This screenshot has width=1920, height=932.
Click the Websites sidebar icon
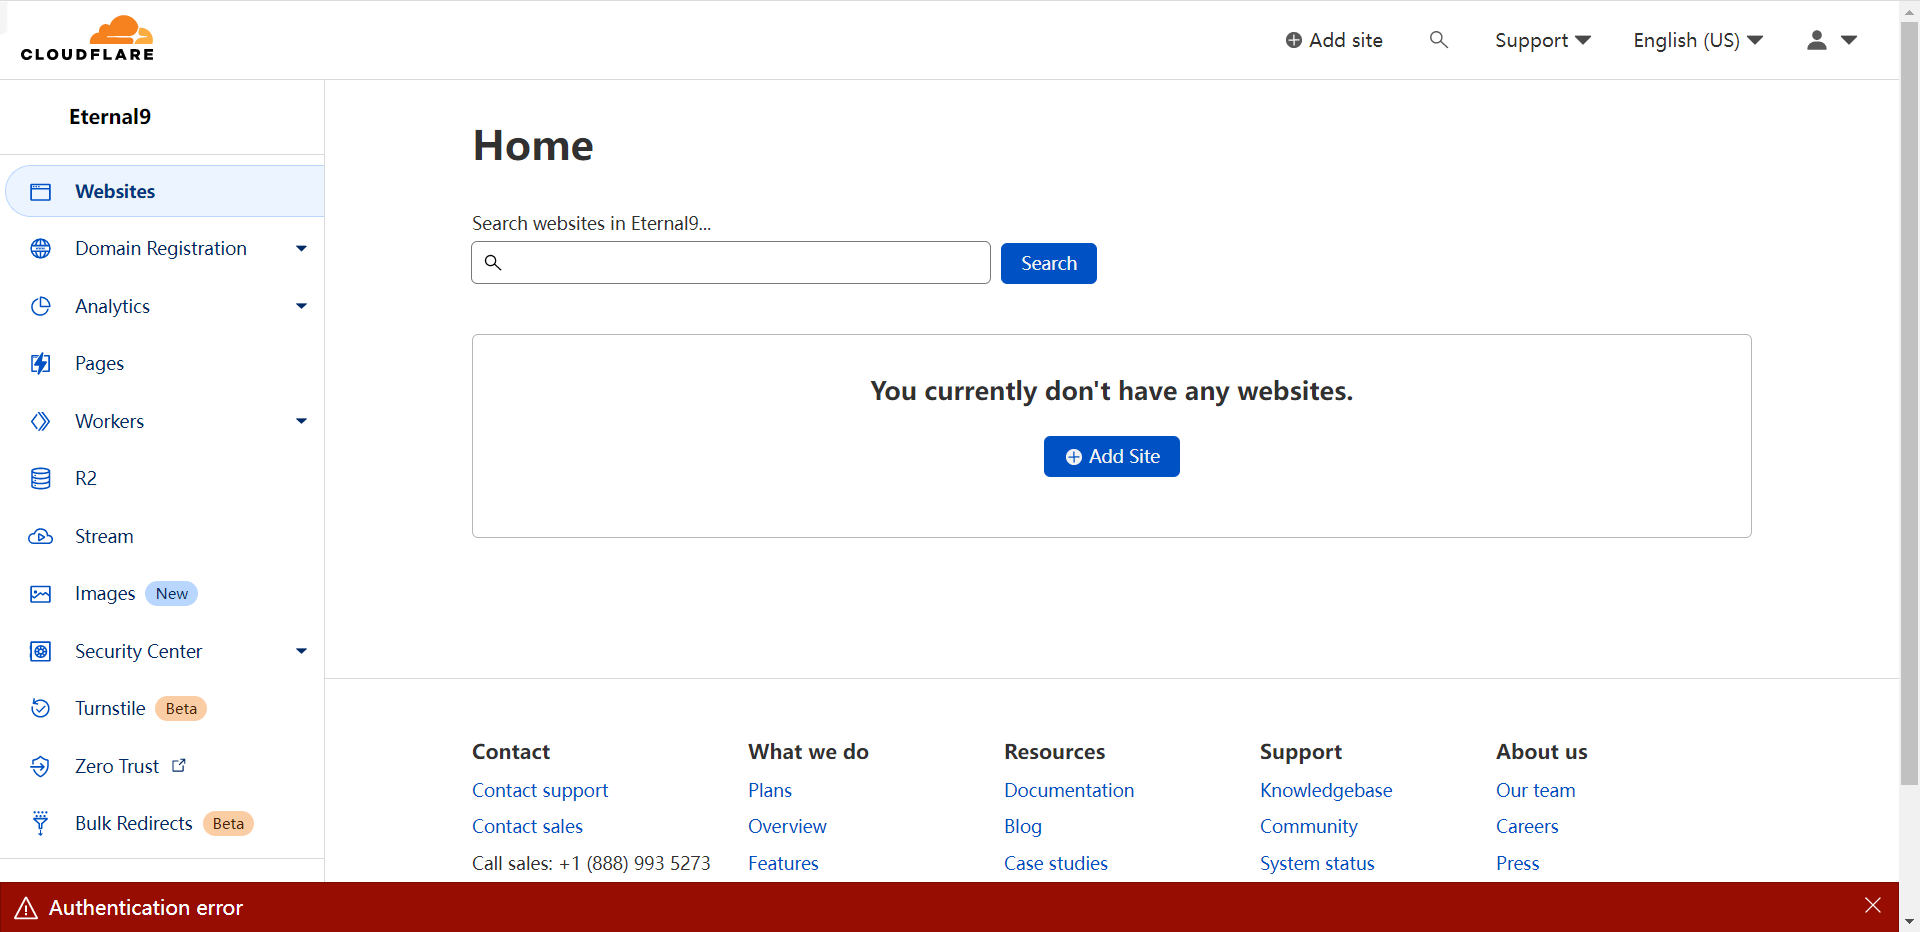[x=40, y=192]
